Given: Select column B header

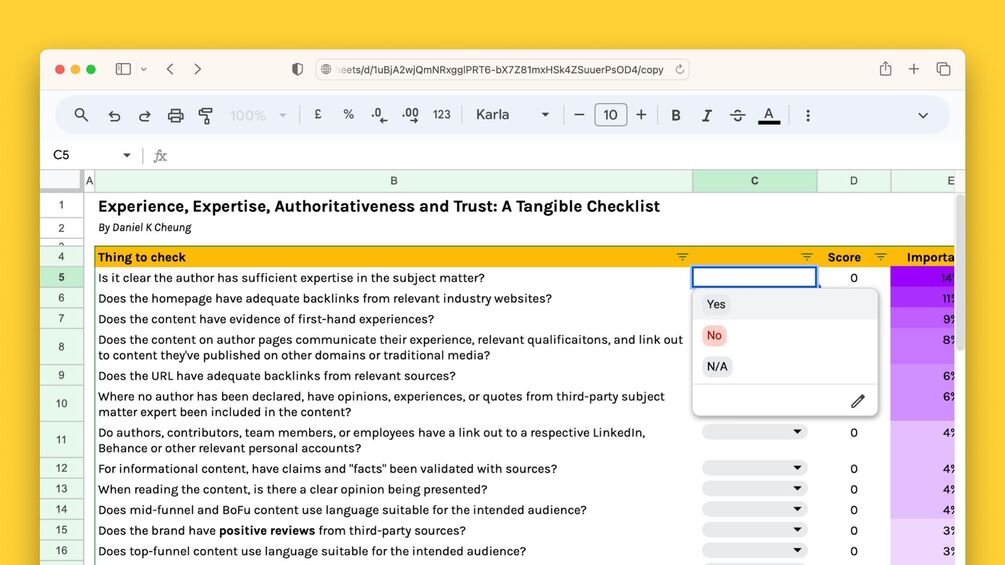Looking at the screenshot, I should tap(394, 181).
